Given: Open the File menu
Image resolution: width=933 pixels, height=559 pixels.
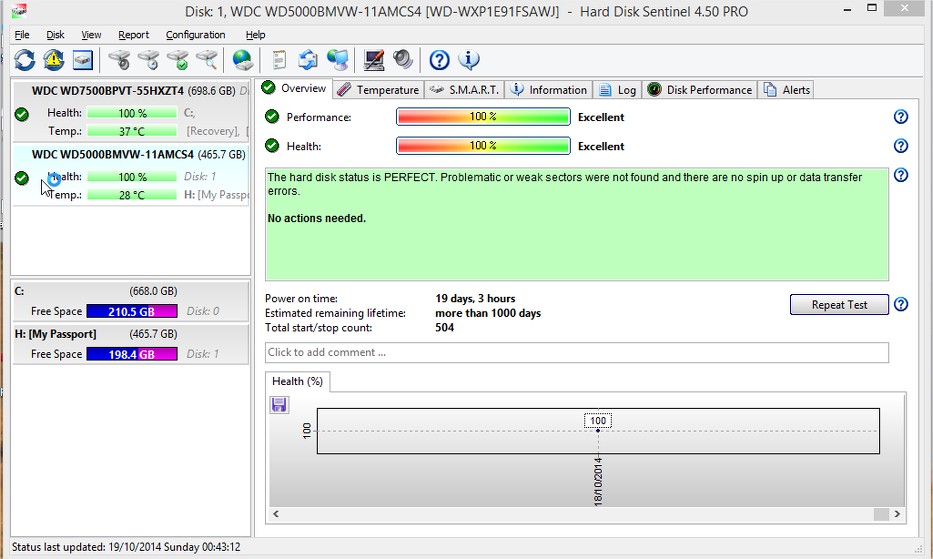Looking at the screenshot, I should (22, 35).
